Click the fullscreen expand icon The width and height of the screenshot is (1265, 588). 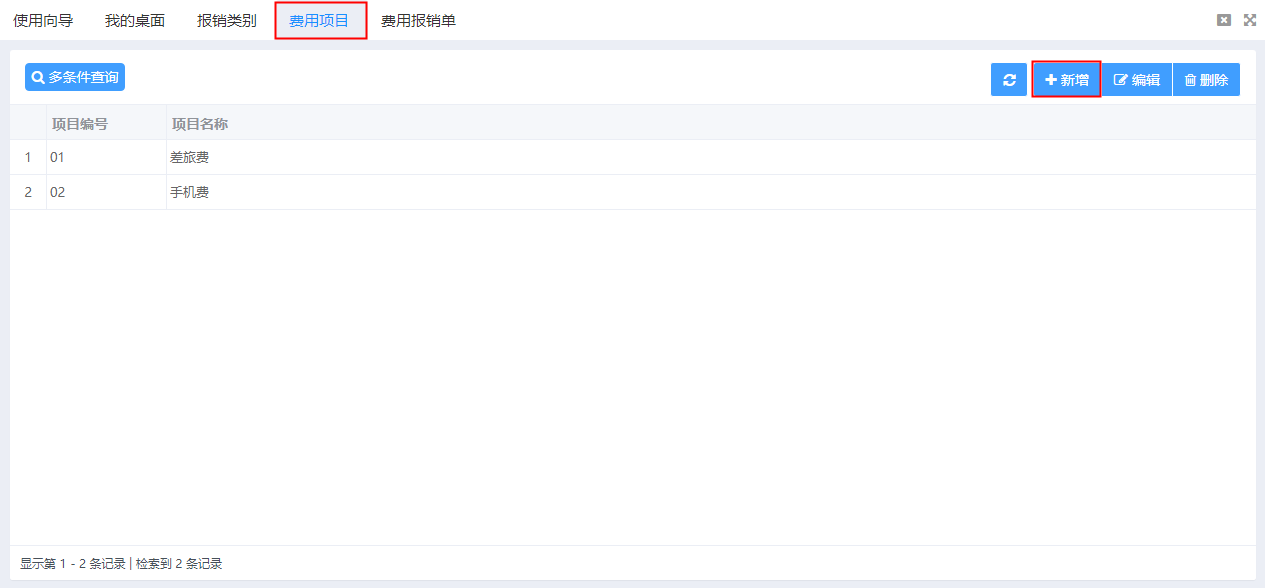pos(1250,20)
